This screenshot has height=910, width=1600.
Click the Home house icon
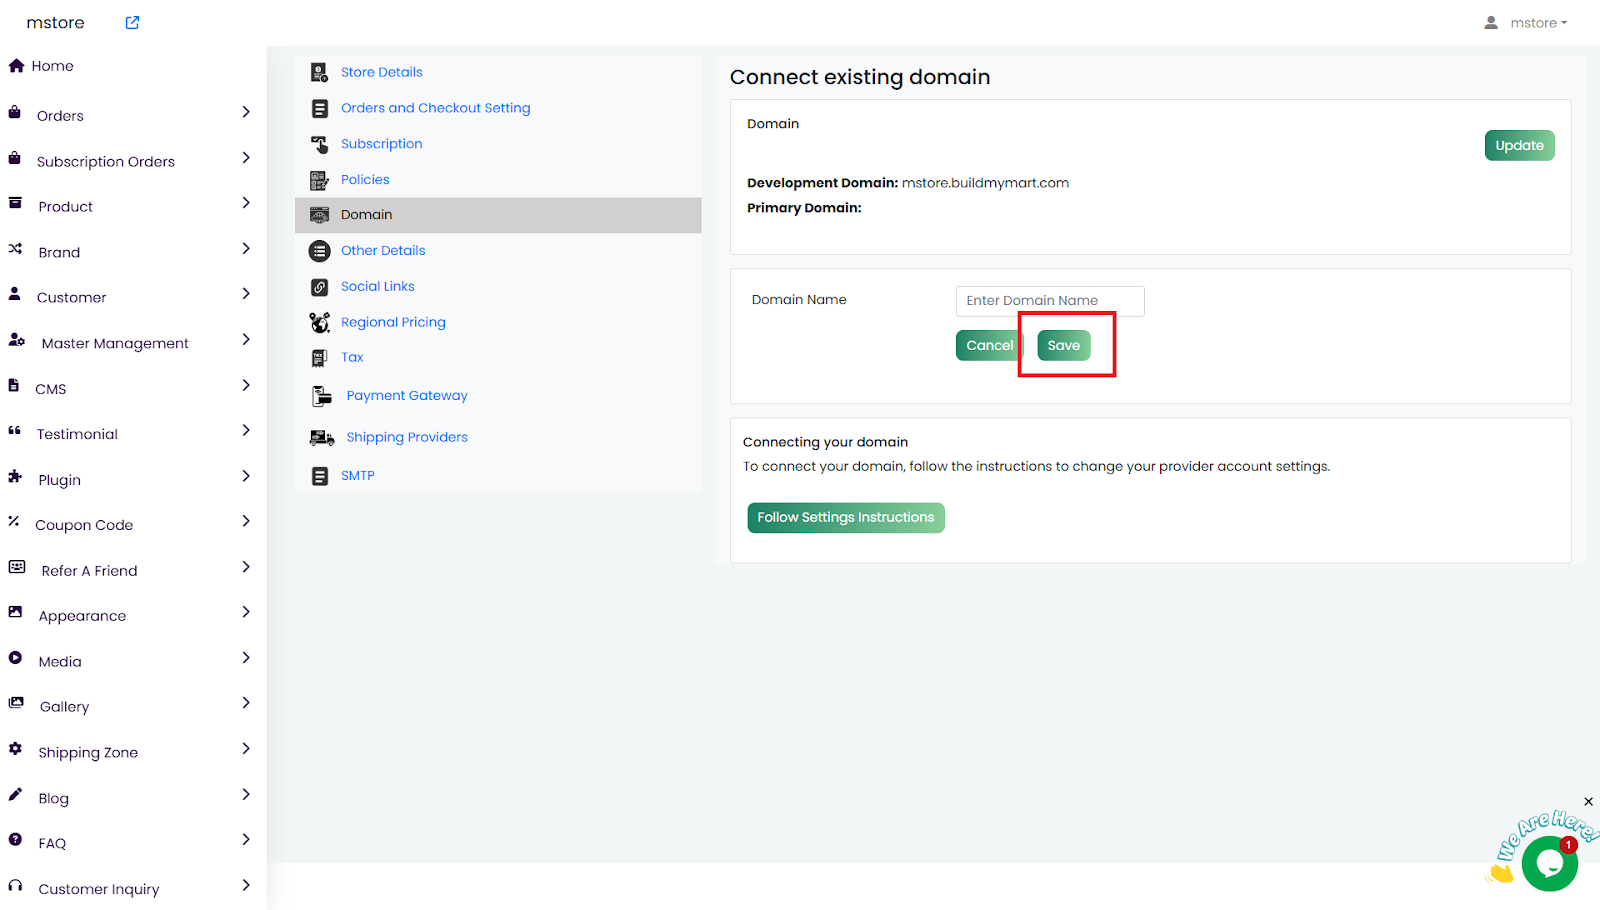tap(16, 66)
